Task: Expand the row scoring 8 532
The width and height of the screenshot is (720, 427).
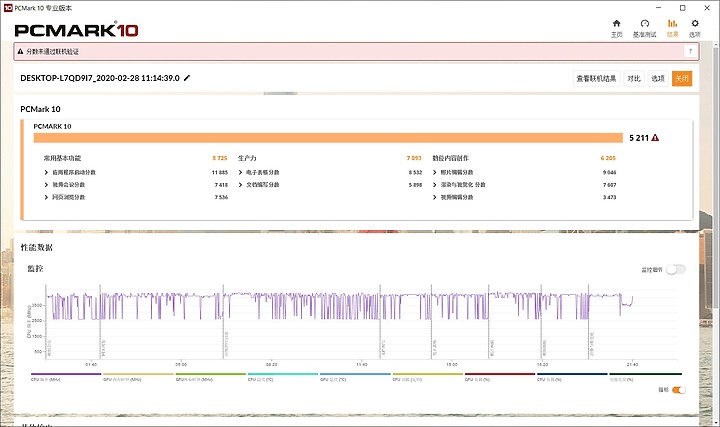Action: (x=240, y=173)
